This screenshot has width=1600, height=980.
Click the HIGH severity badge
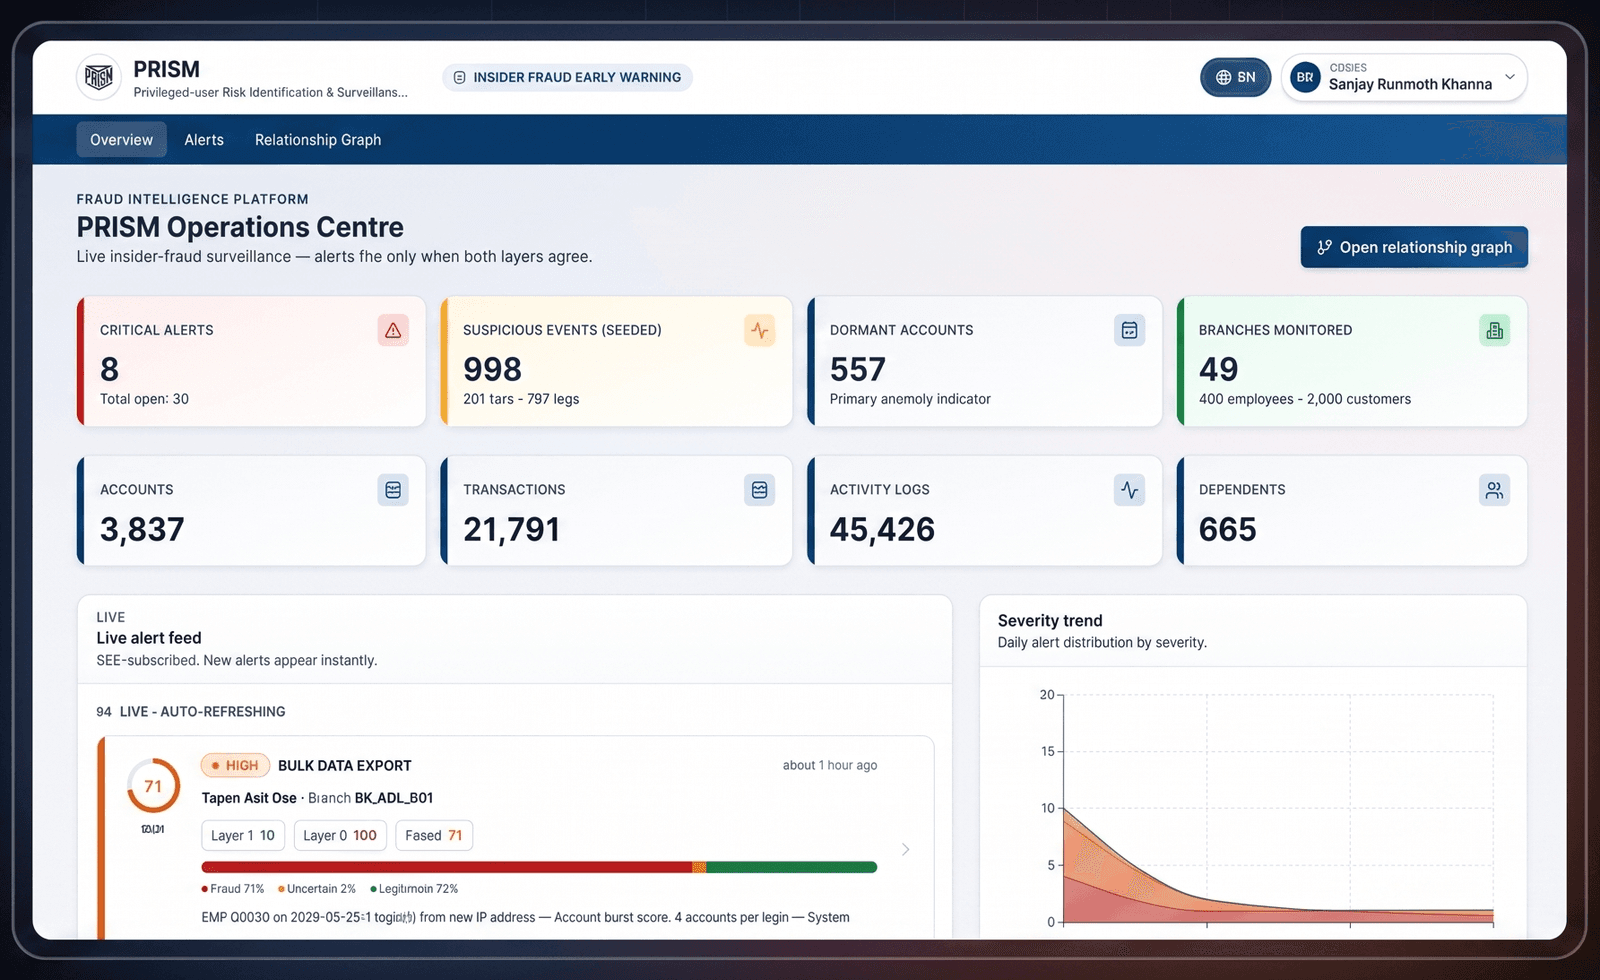tap(235, 765)
